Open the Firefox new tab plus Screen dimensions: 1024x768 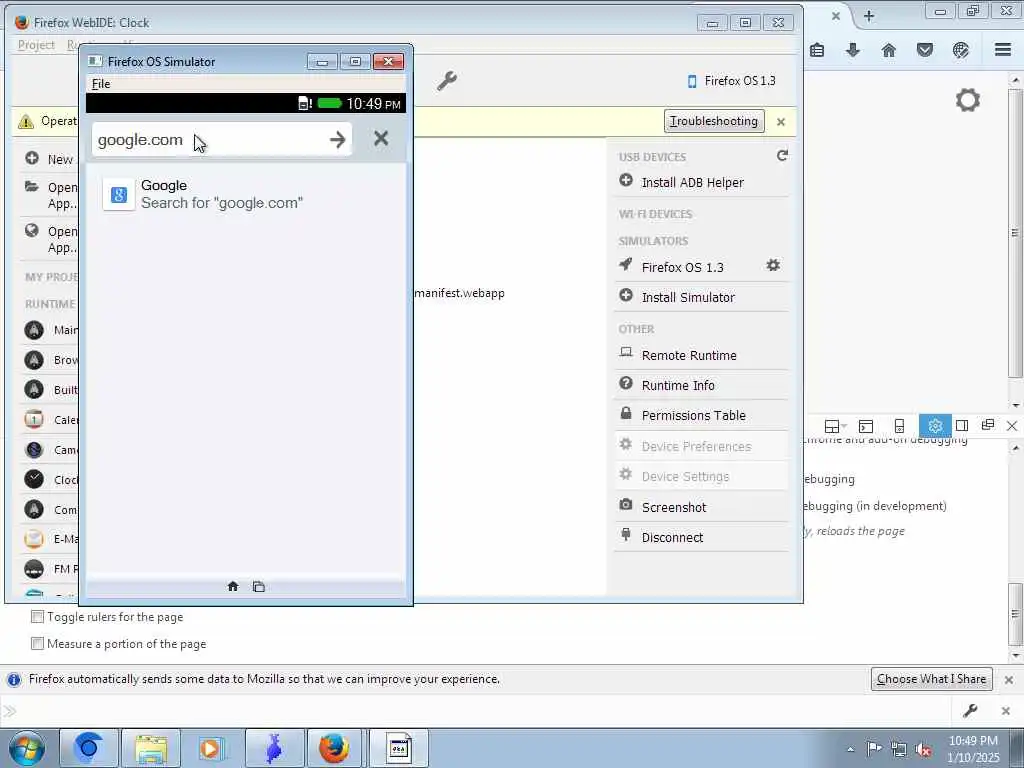click(869, 16)
